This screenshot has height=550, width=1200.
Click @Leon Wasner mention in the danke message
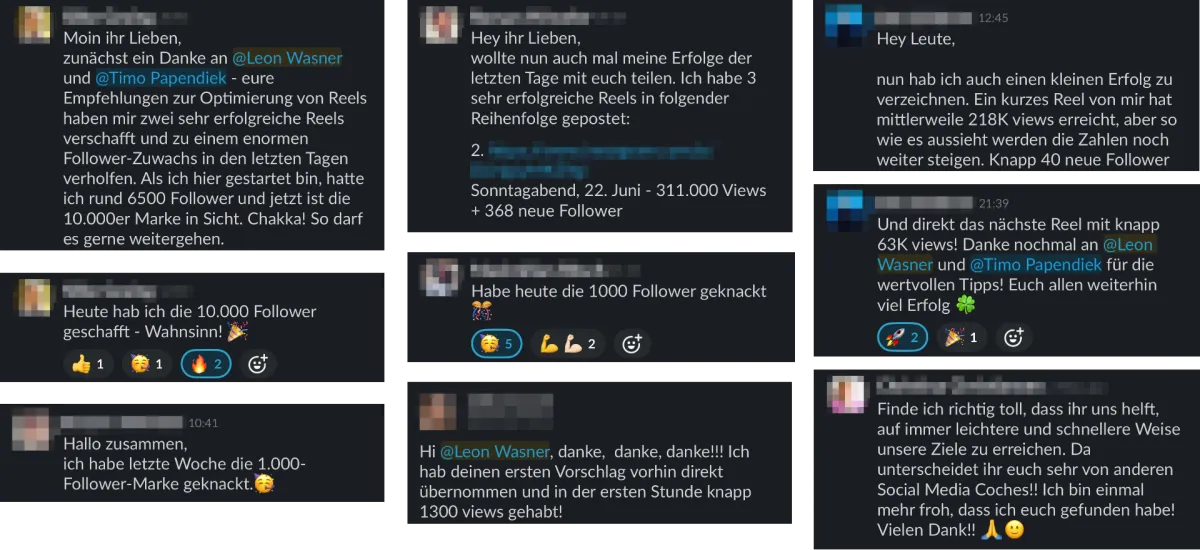[494, 451]
